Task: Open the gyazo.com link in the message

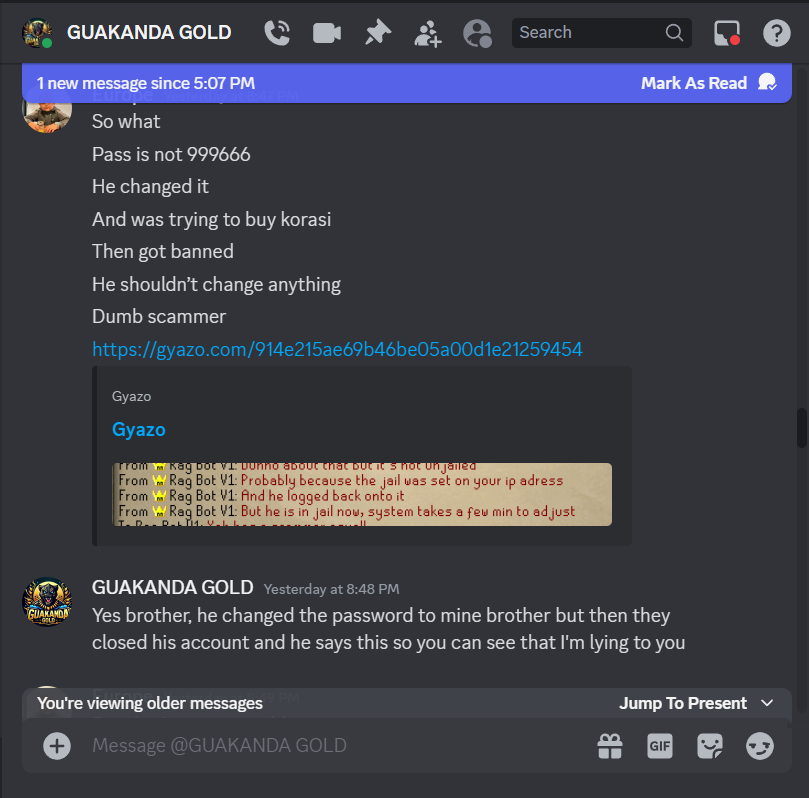Action: click(x=337, y=350)
